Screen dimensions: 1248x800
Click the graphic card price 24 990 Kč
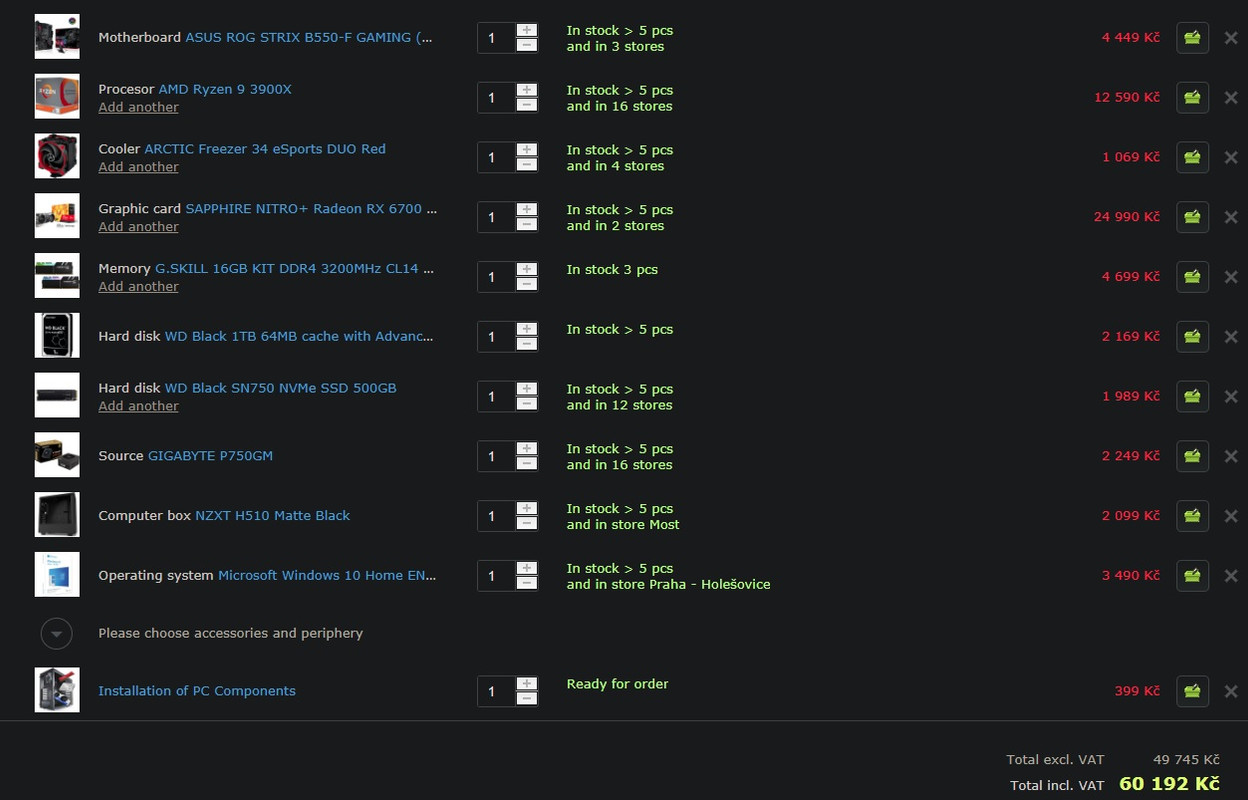coord(1127,217)
